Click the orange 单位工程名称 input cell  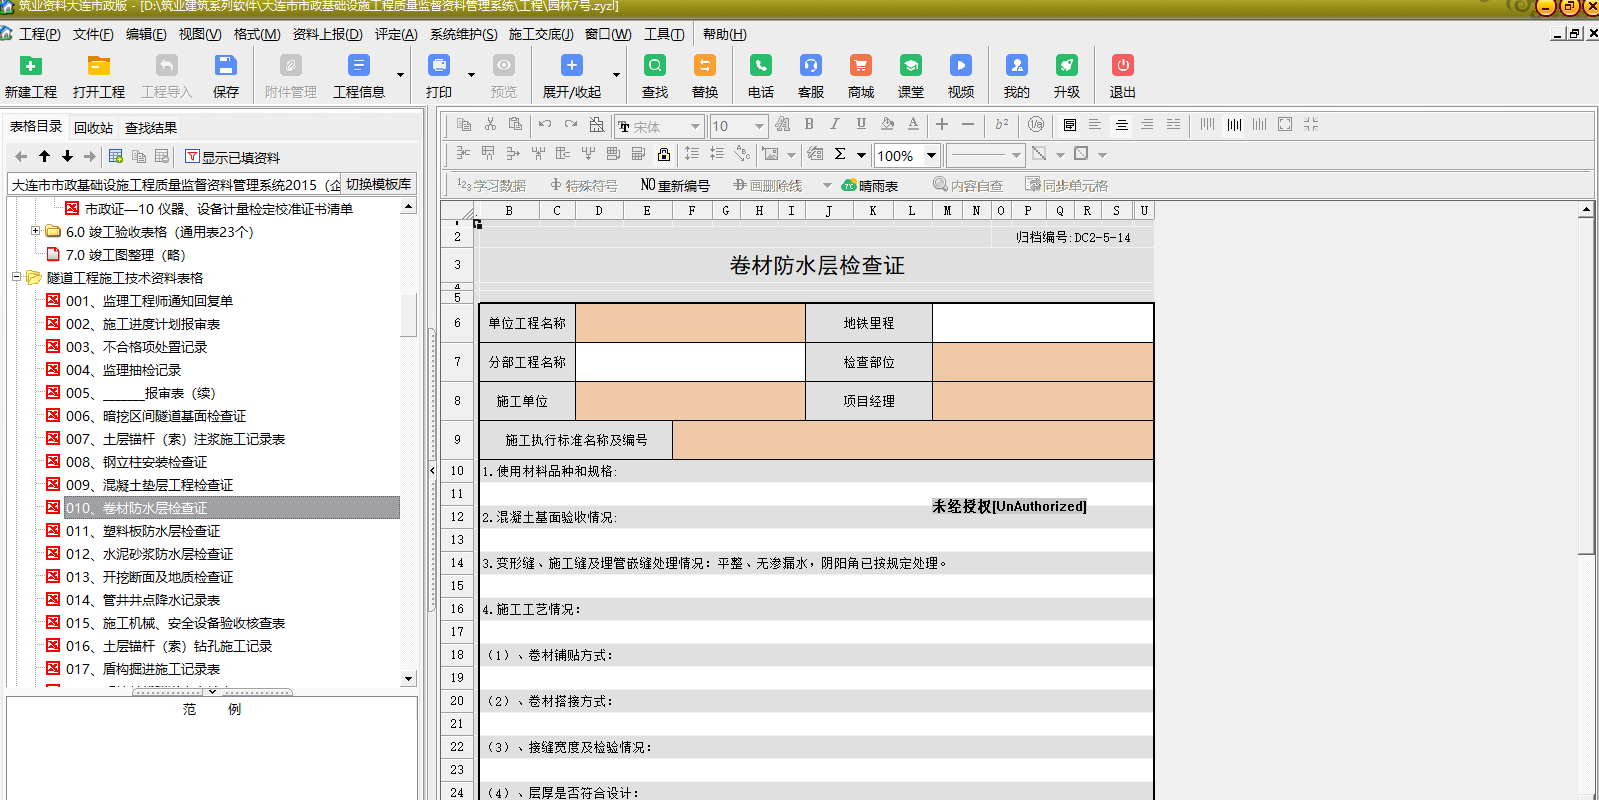[690, 323]
